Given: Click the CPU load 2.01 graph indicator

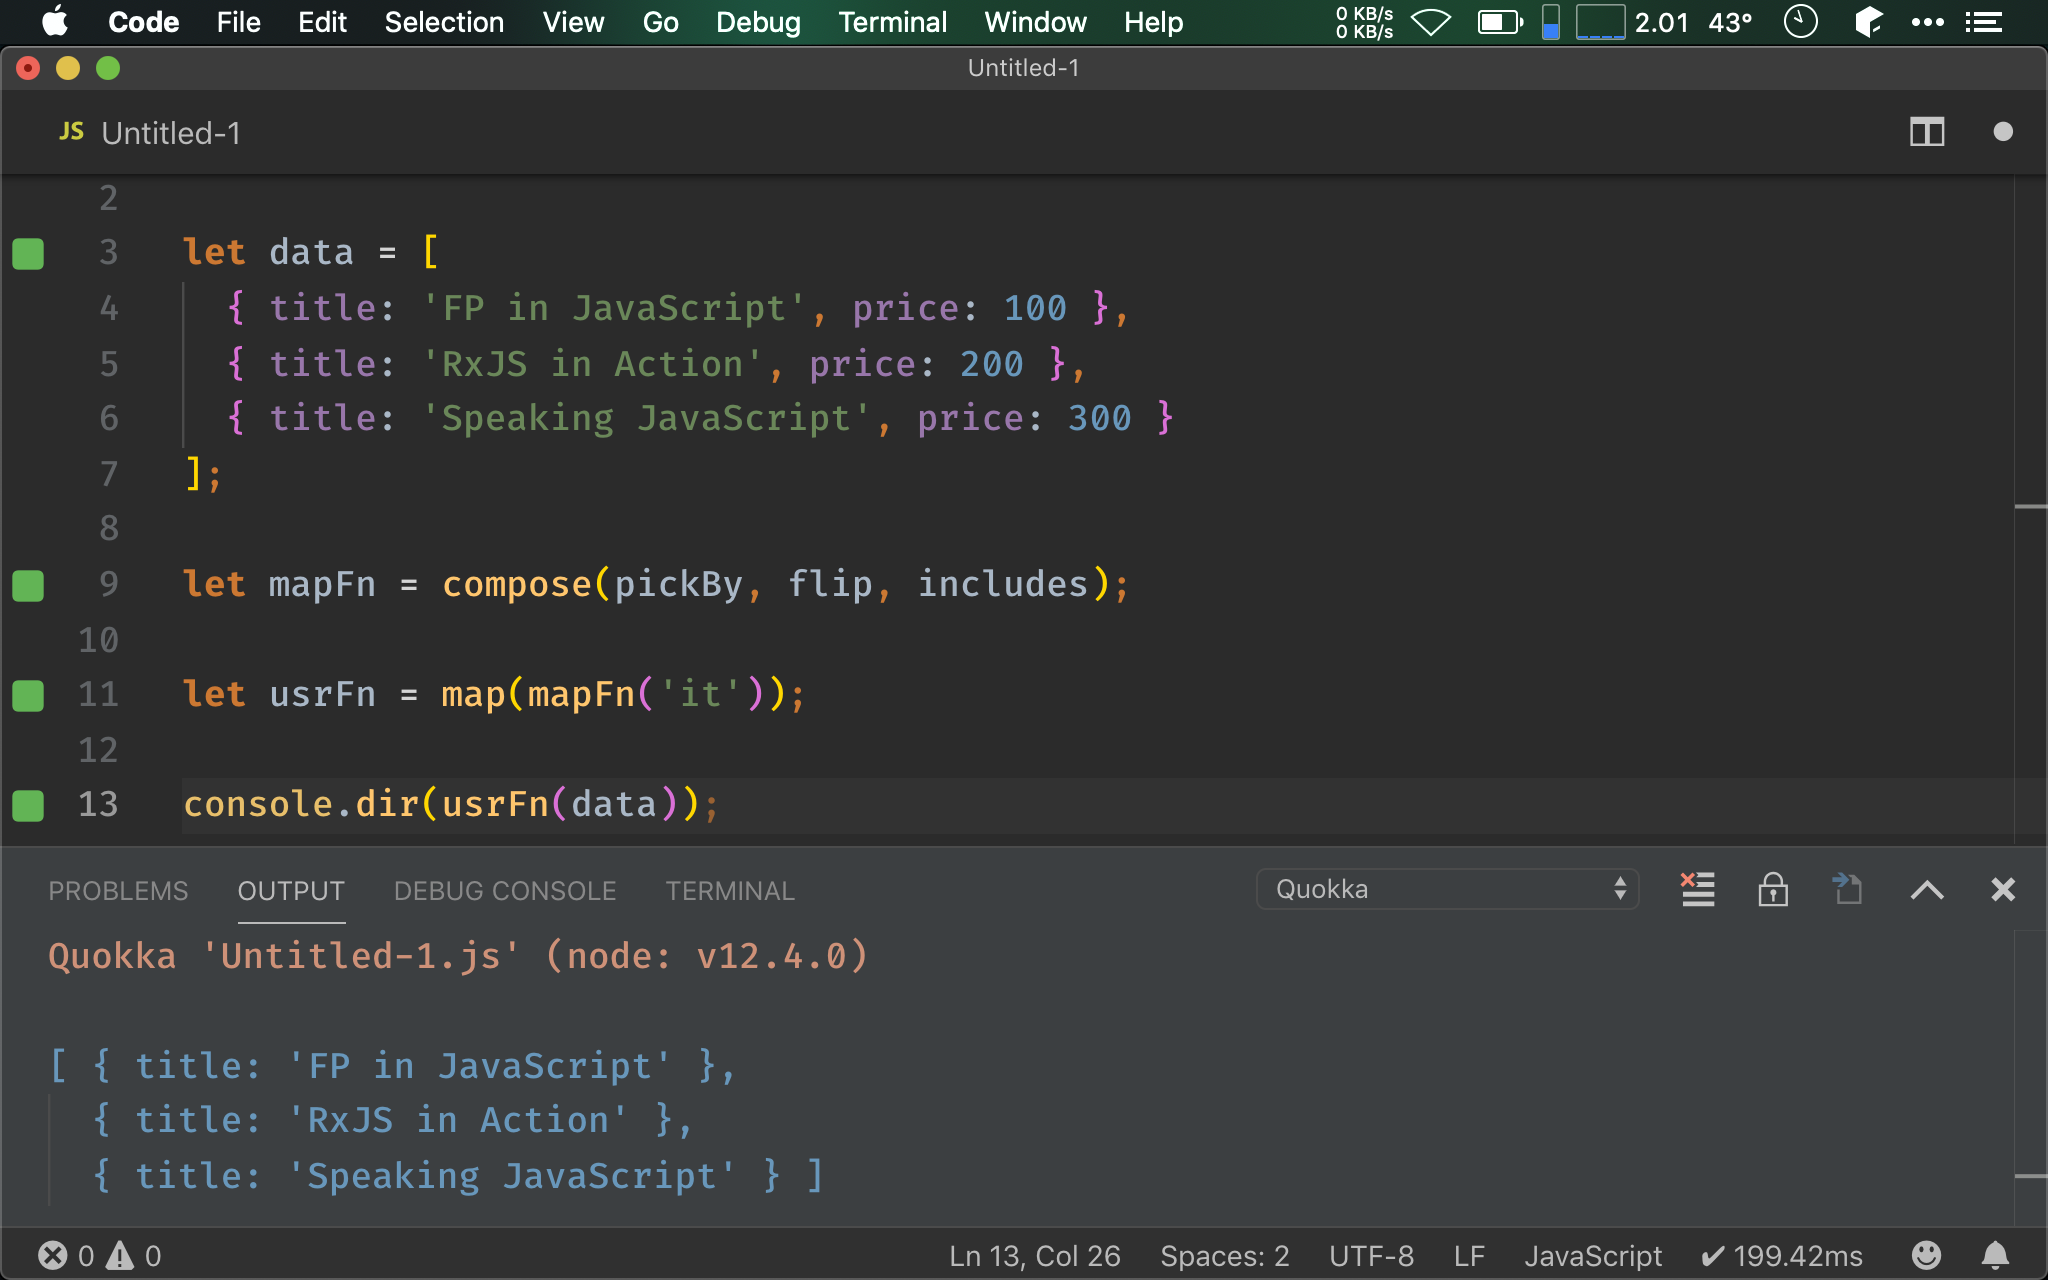Looking at the screenshot, I should pos(1632,22).
